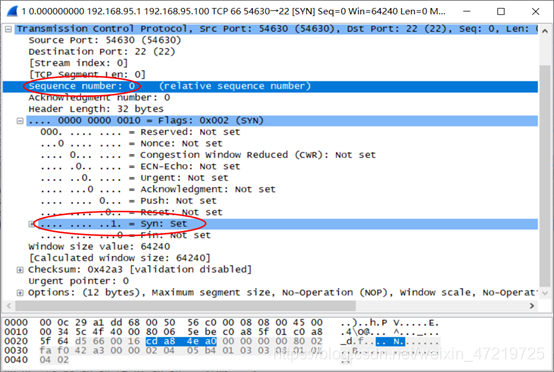Select the Acknowledgment number: 0 row
The width and height of the screenshot is (554, 372).
coord(99,98)
